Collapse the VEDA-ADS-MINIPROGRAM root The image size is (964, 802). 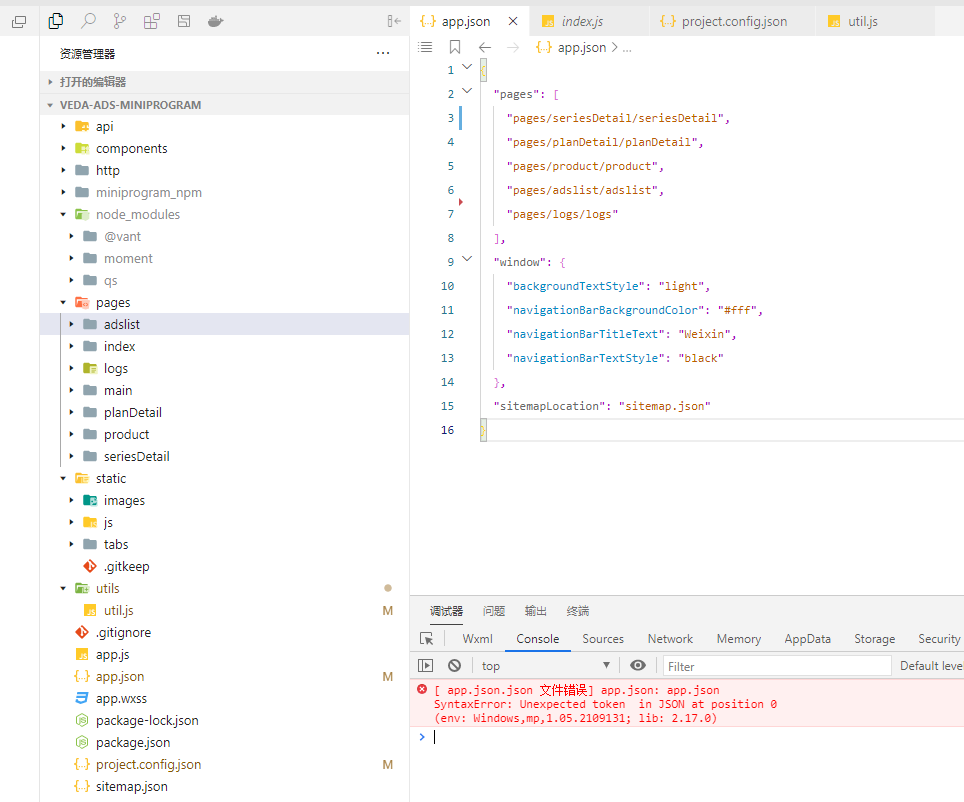(224, 105)
